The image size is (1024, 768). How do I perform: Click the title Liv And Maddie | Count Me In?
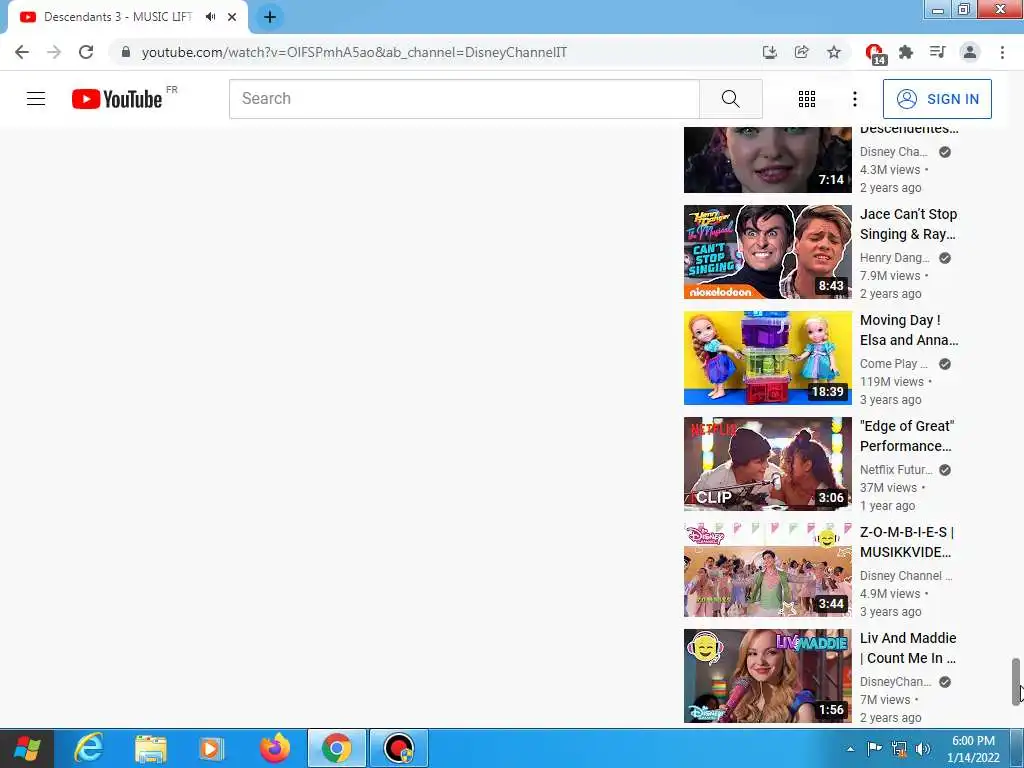pyautogui.click(x=908, y=648)
